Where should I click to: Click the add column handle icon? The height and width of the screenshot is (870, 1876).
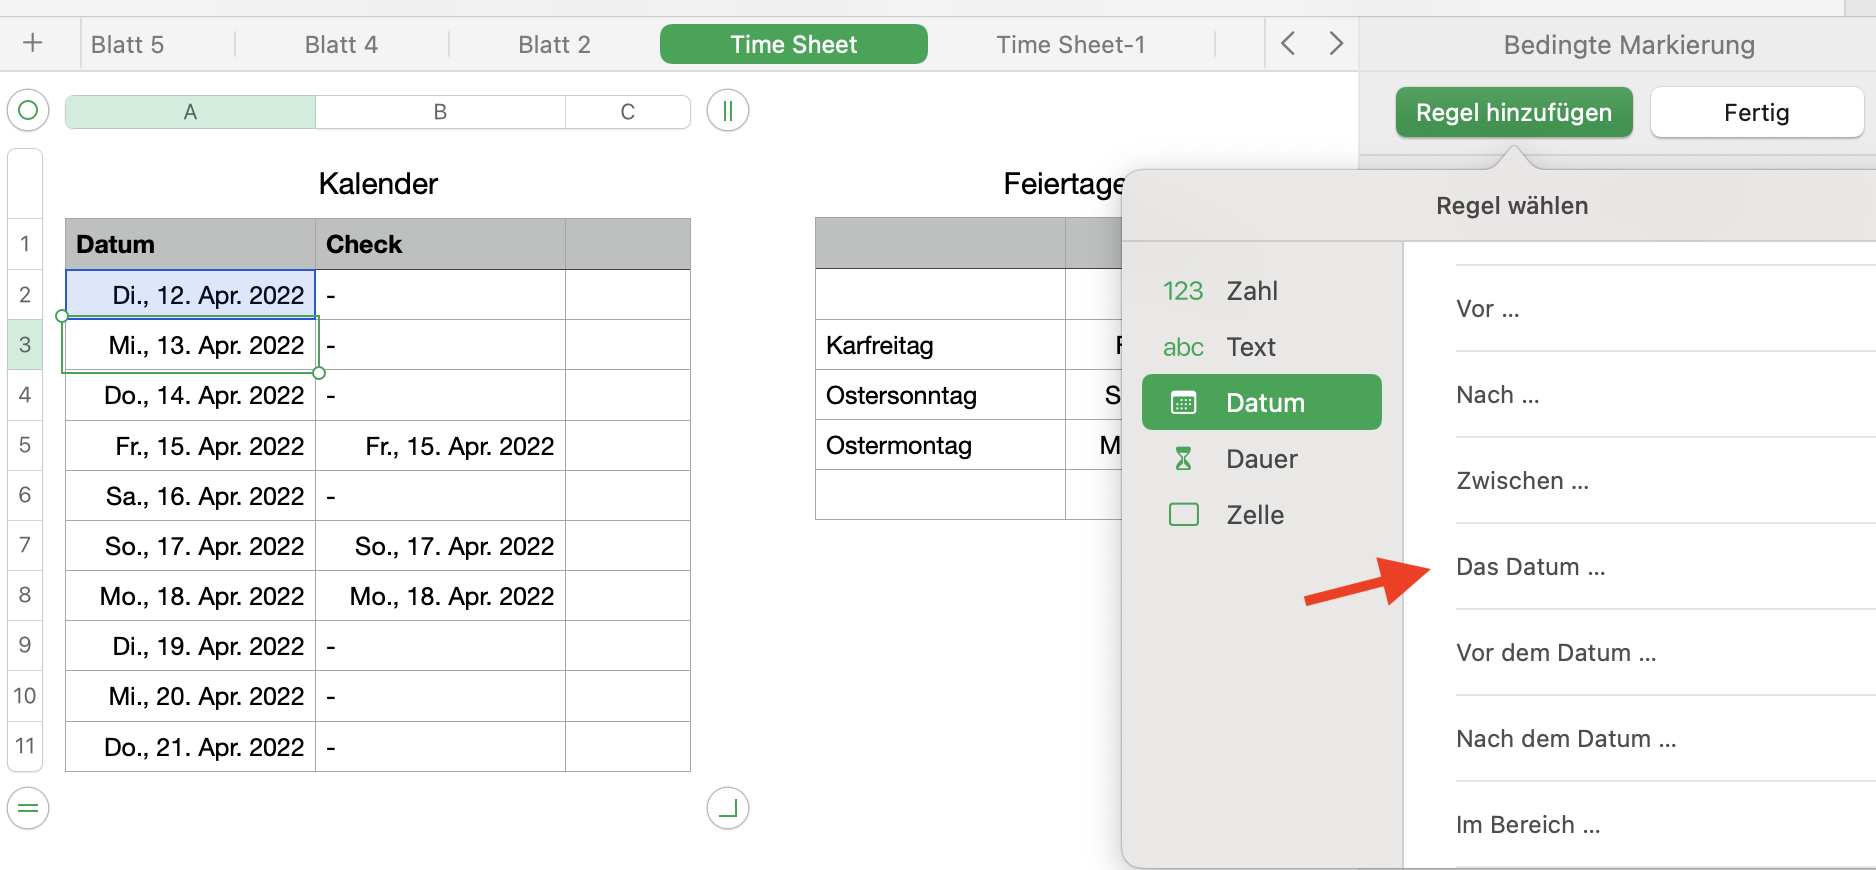(728, 110)
